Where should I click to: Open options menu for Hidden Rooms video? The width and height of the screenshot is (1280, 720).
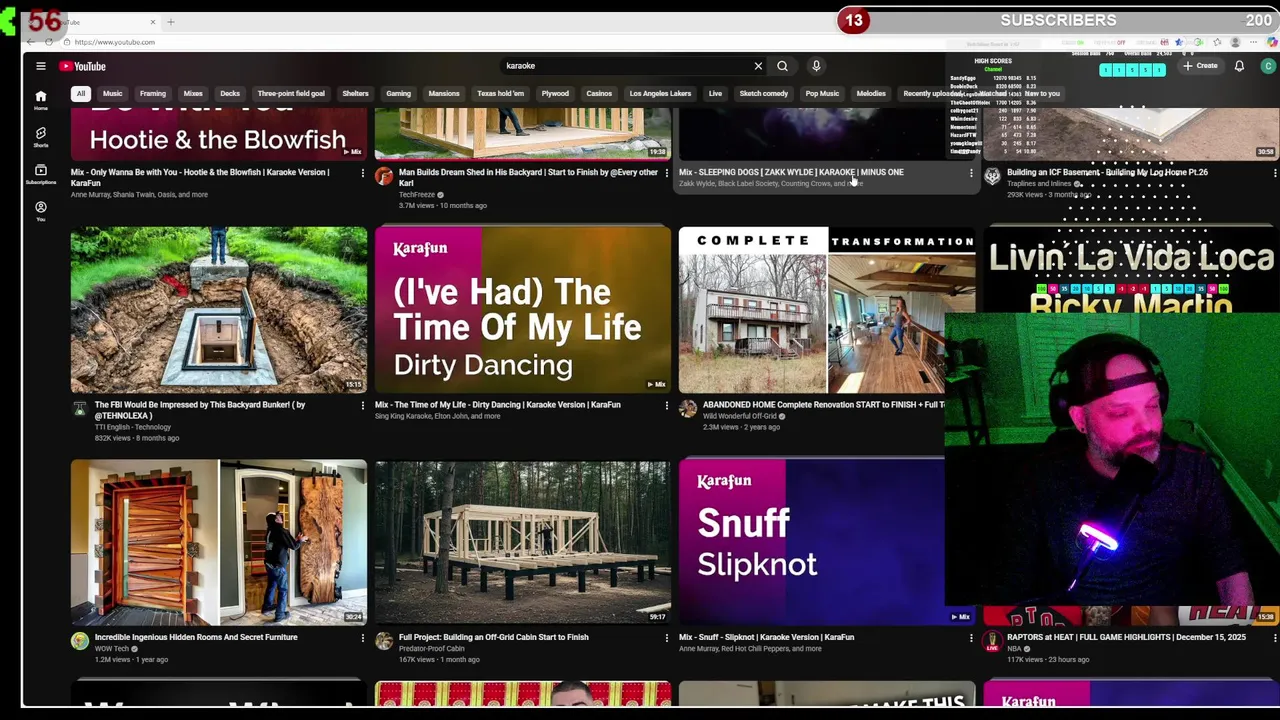pyautogui.click(x=363, y=637)
